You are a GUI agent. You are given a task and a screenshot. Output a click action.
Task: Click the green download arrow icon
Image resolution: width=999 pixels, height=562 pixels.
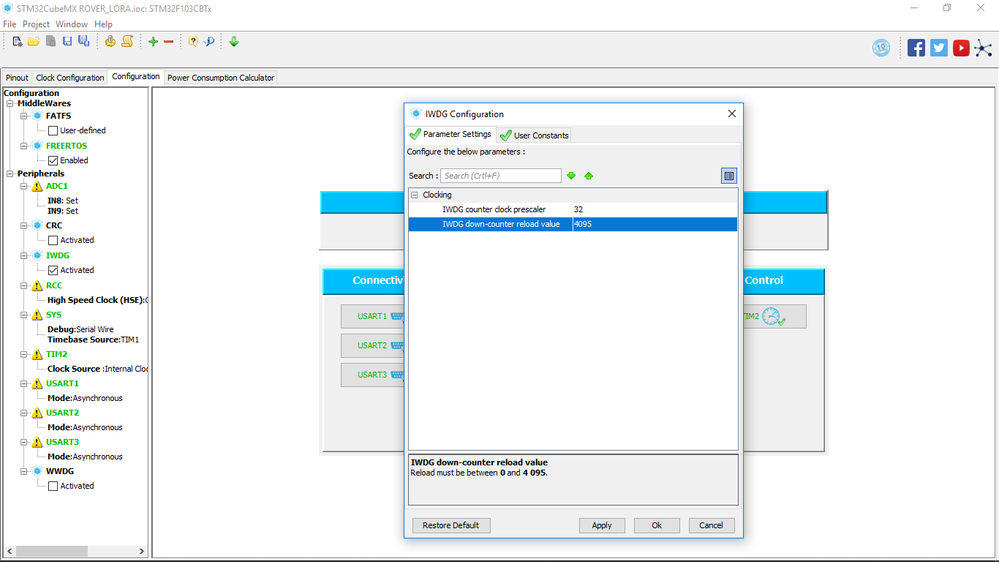pos(234,41)
